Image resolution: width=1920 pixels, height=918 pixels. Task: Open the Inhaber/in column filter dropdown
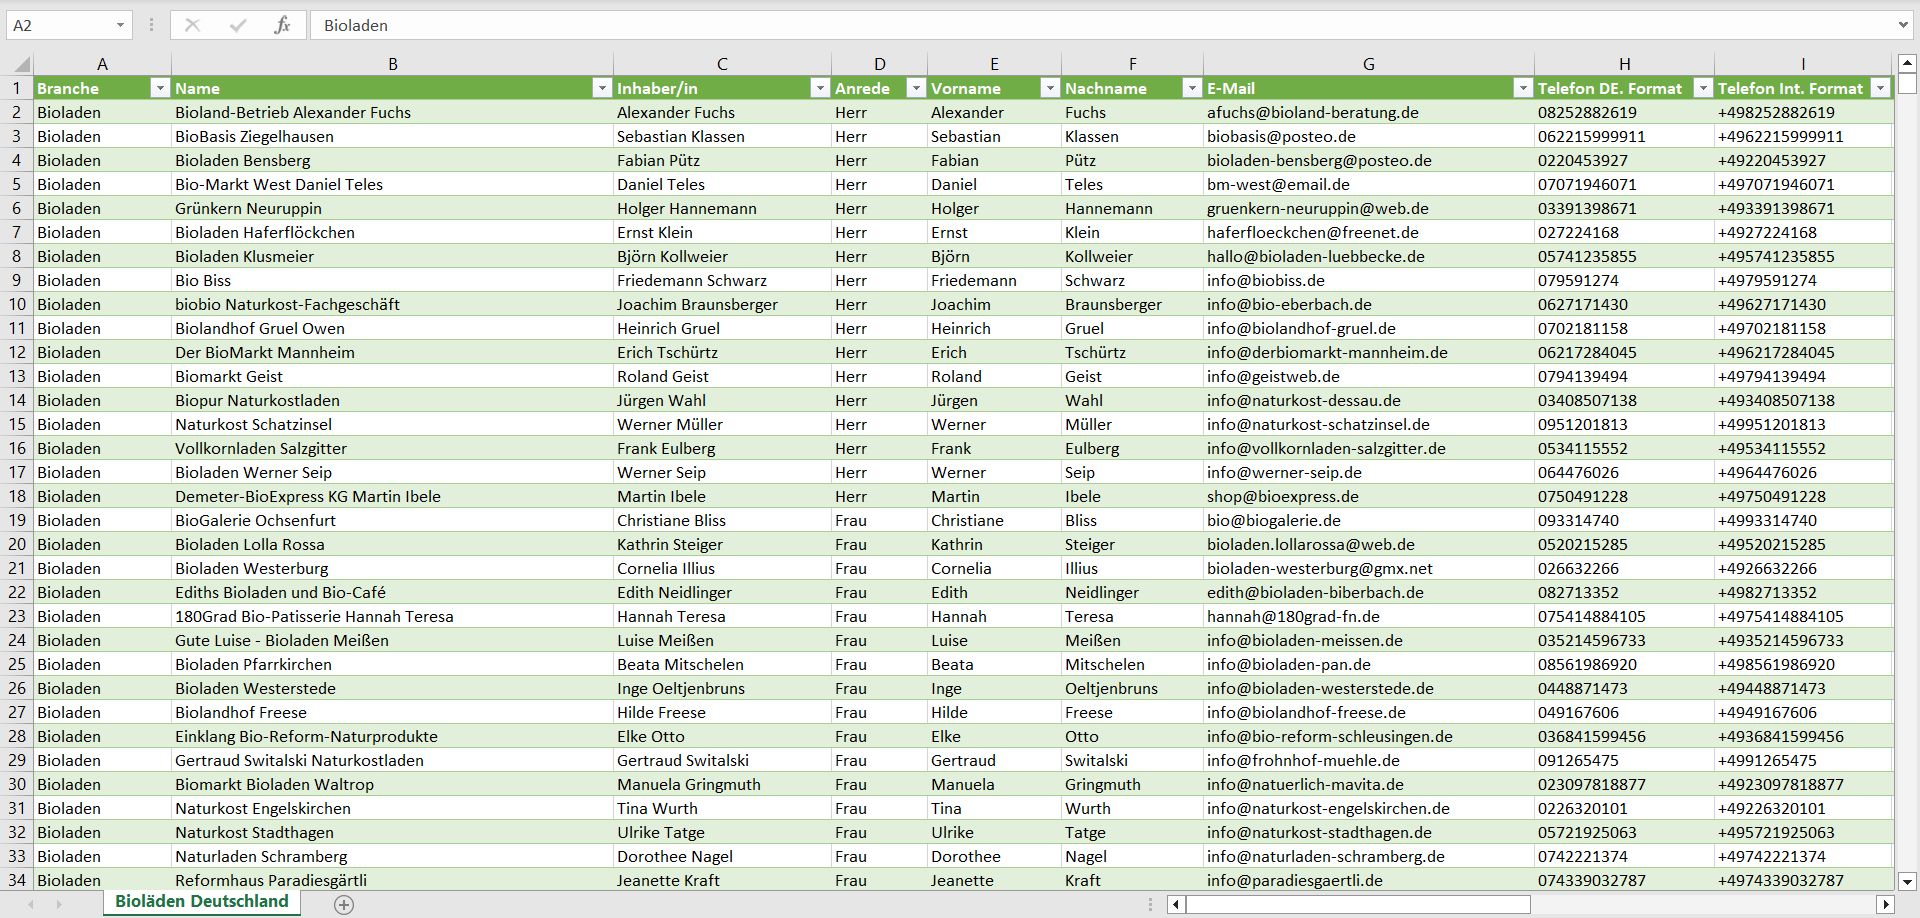(820, 88)
